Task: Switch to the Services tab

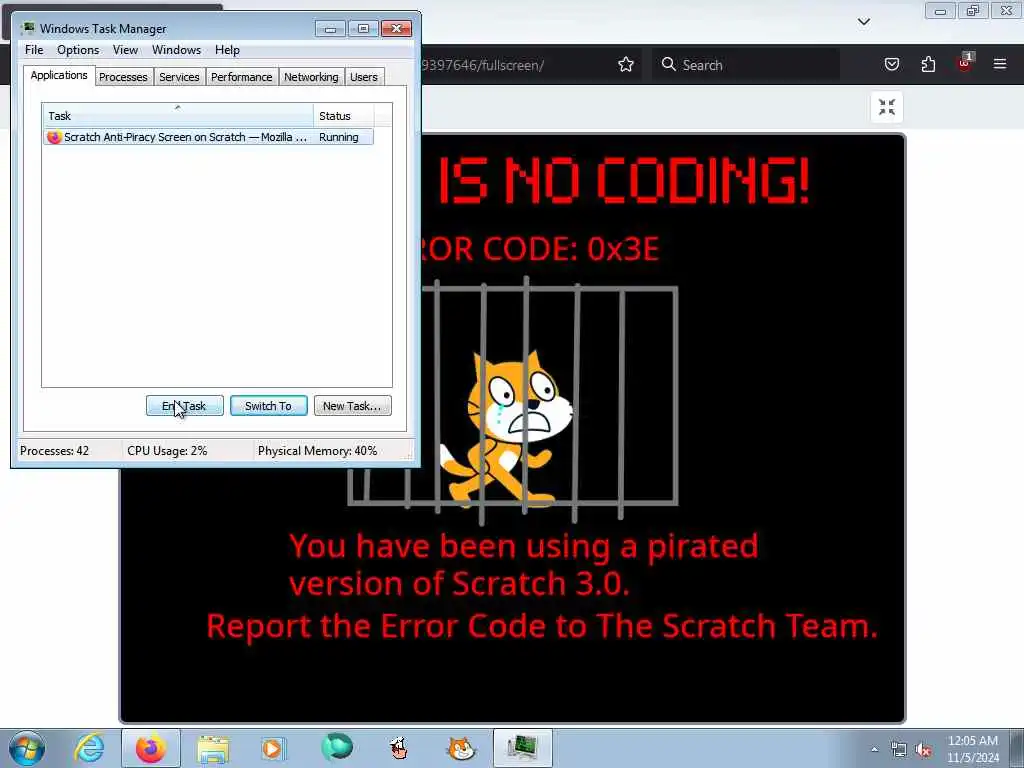Action: point(179,77)
